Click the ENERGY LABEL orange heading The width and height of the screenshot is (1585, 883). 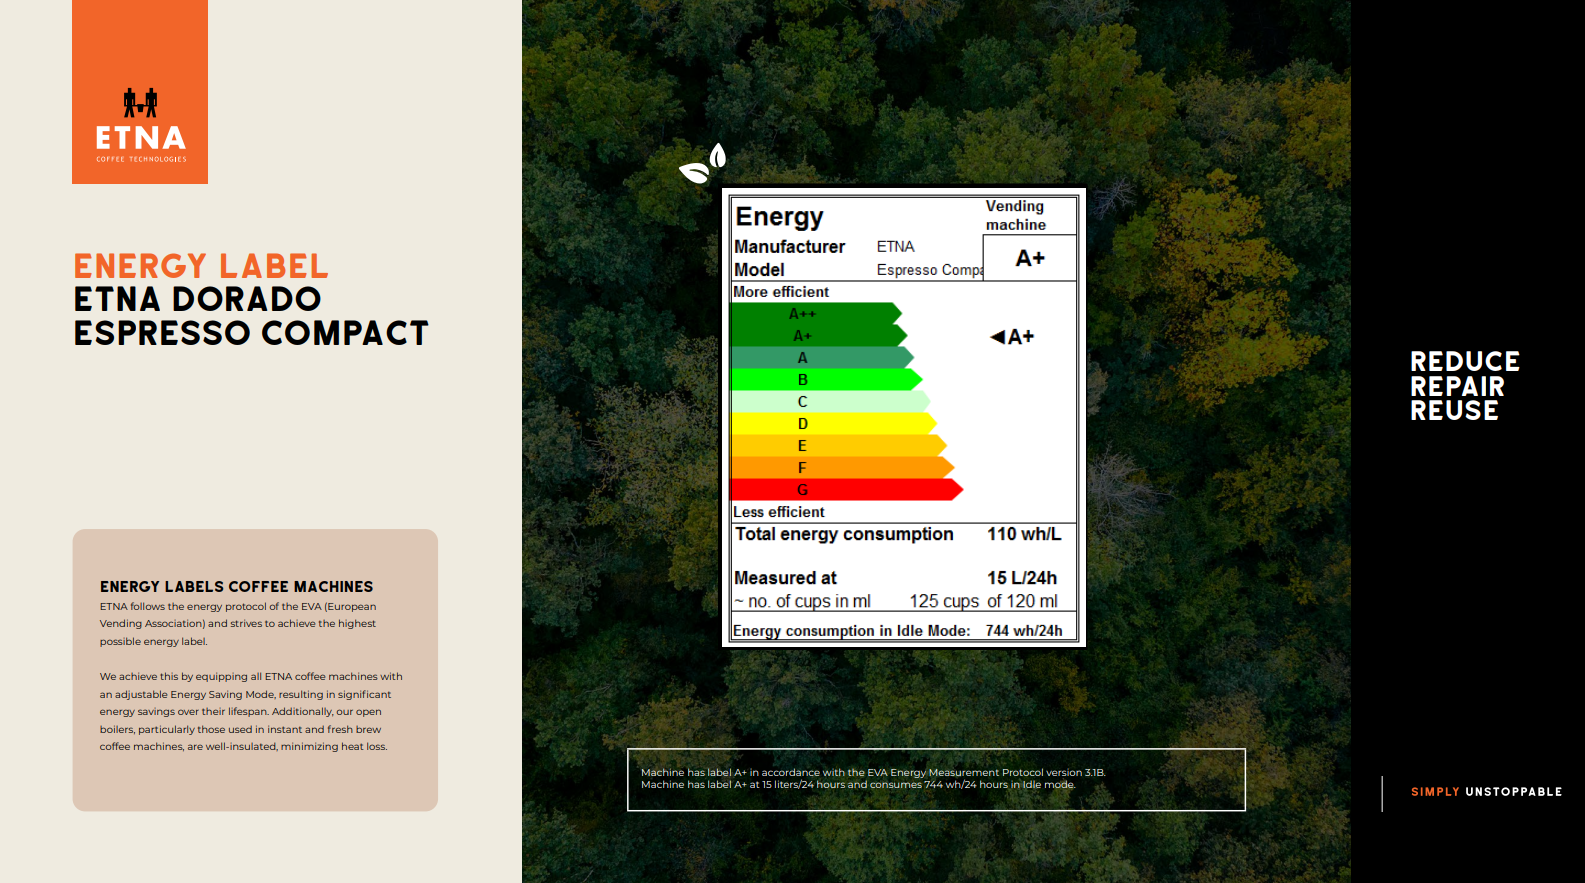pos(201,266)
